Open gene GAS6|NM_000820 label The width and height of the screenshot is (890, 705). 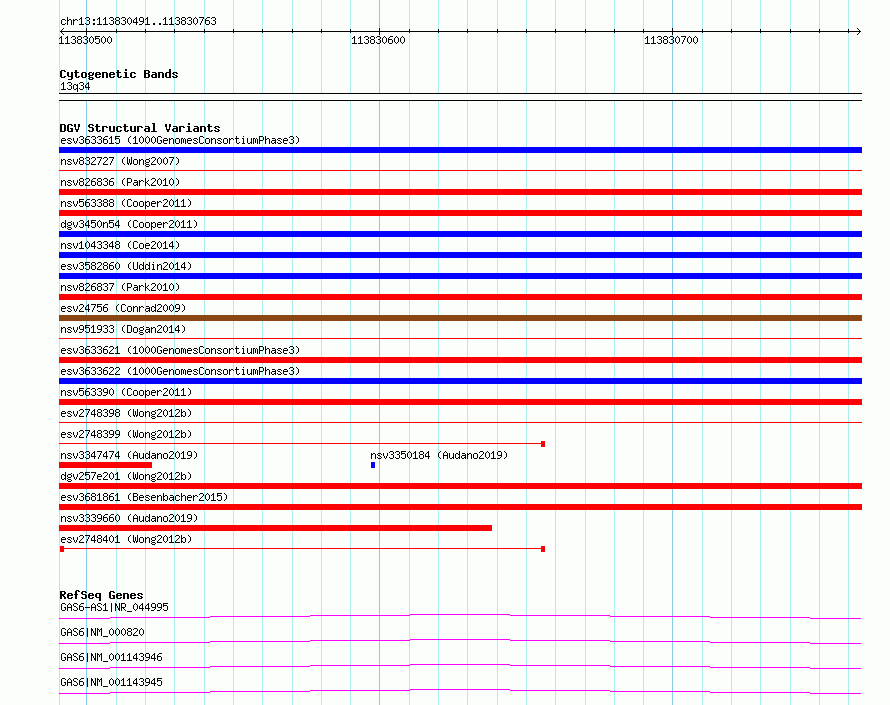click(102, 632)
